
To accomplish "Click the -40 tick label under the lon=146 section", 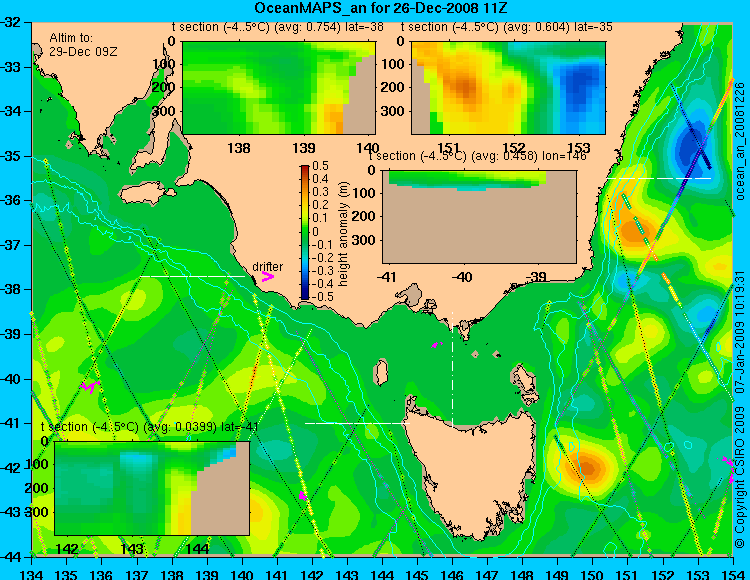I will click(462, 277).
